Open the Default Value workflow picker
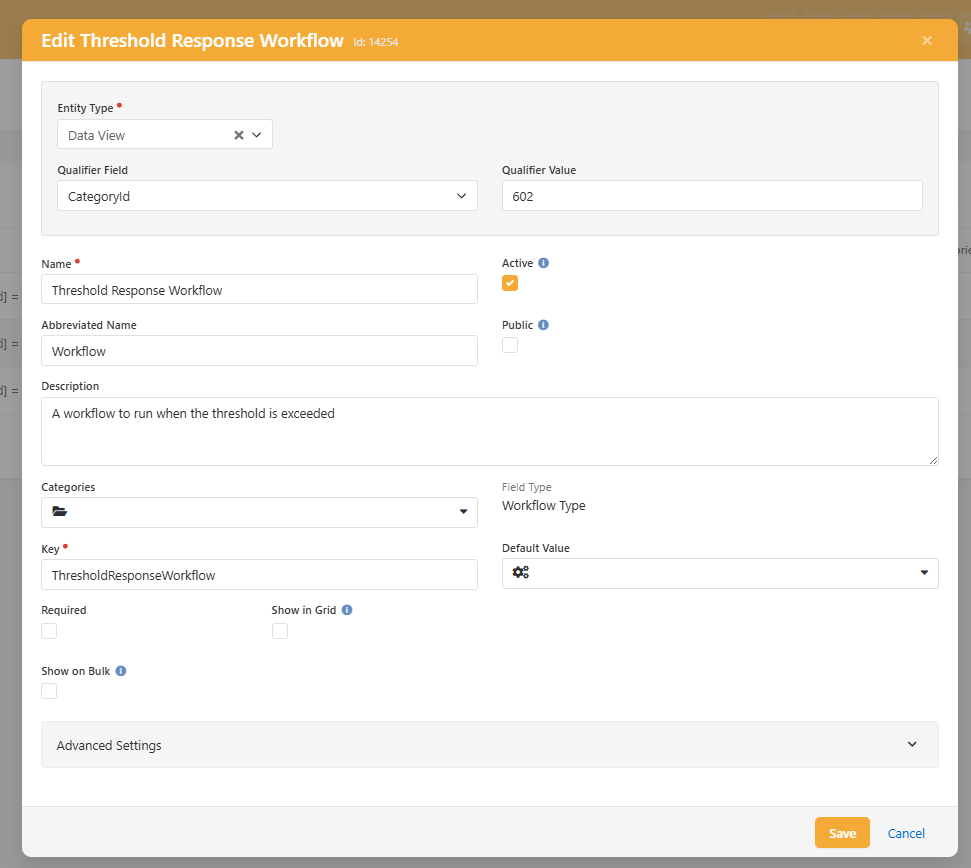The image size is (971, 868). (720, 573)
